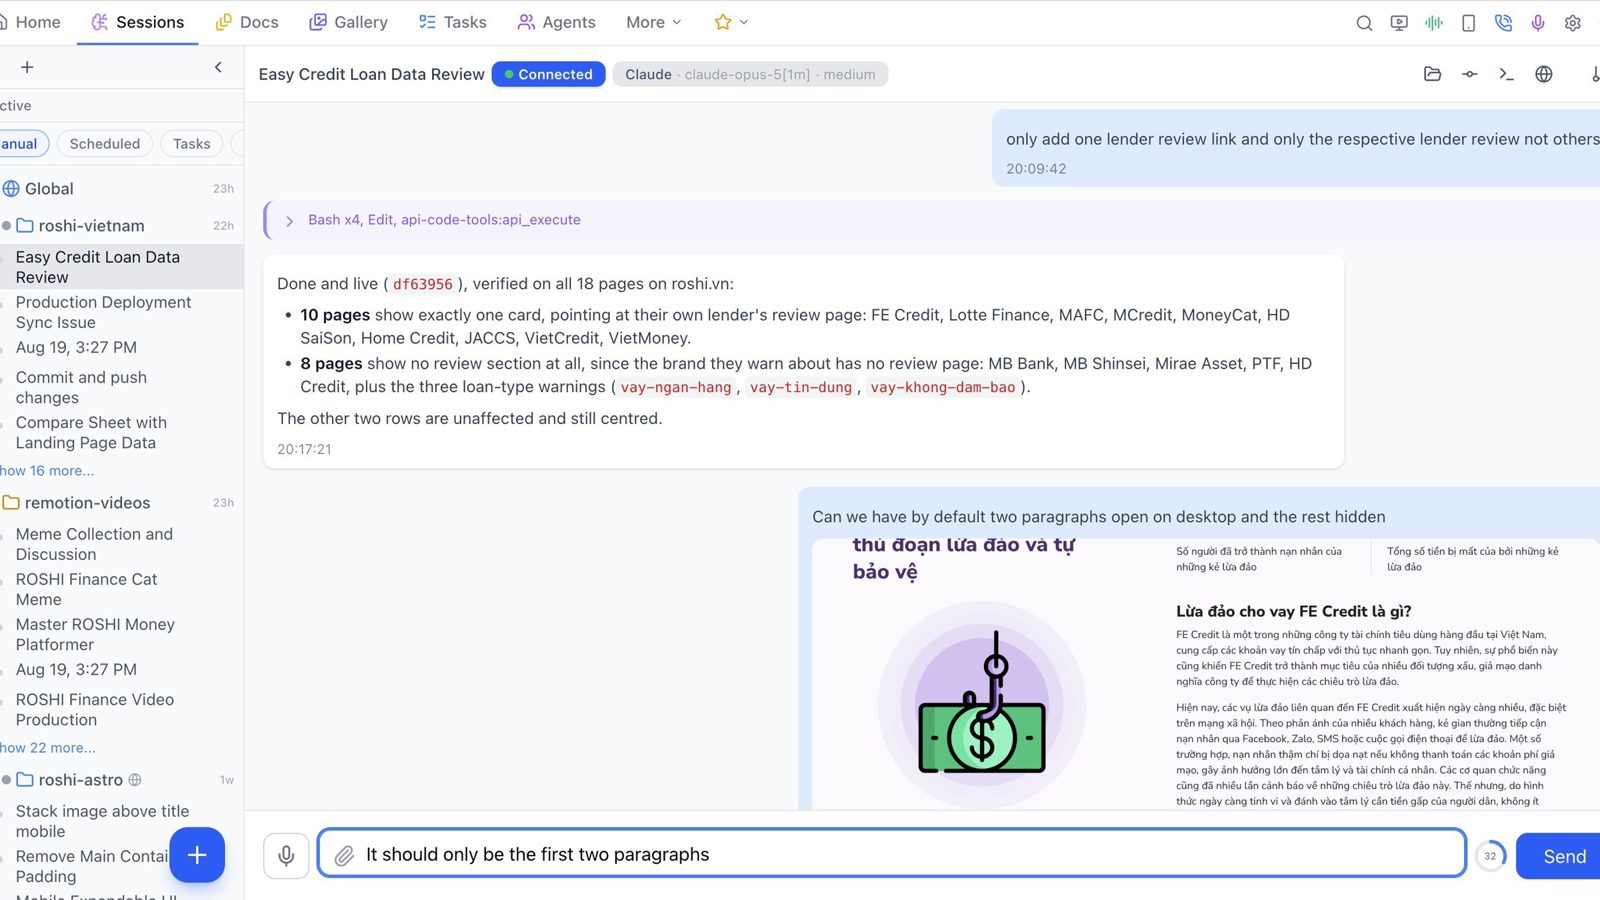Viewport: 1600px width, 900px height.
Task: Open Production Deployment Sync Issue session
Action: [x=103, y=312]
